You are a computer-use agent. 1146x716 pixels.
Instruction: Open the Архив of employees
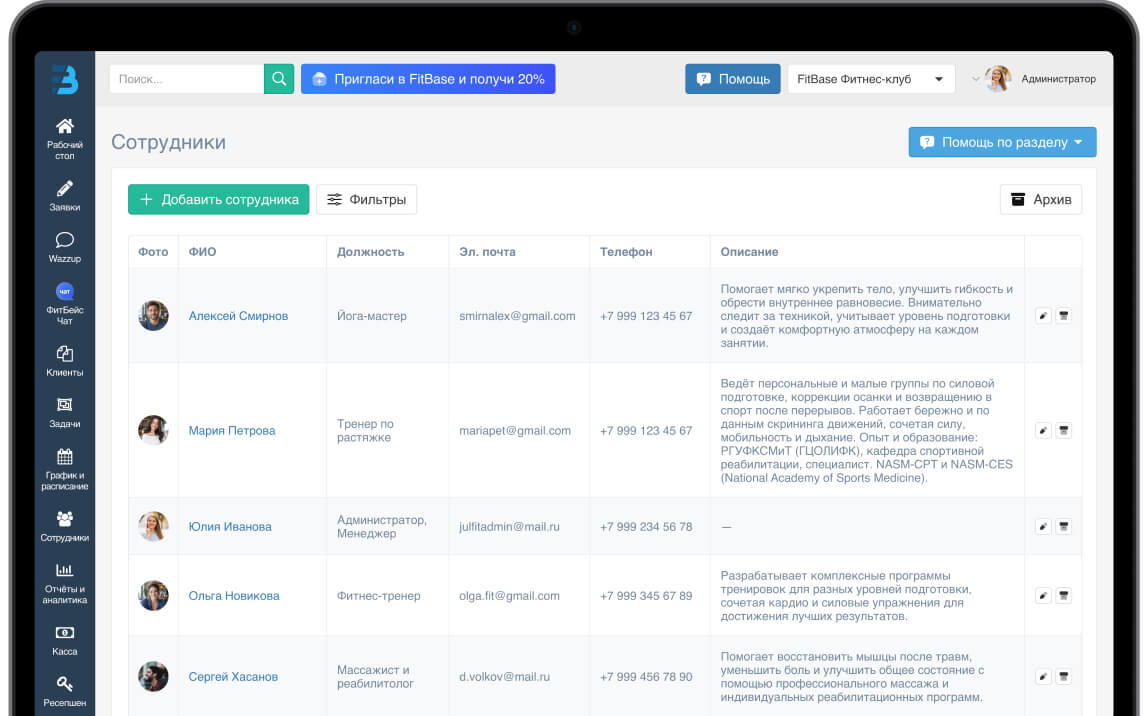pos(1041,199)
